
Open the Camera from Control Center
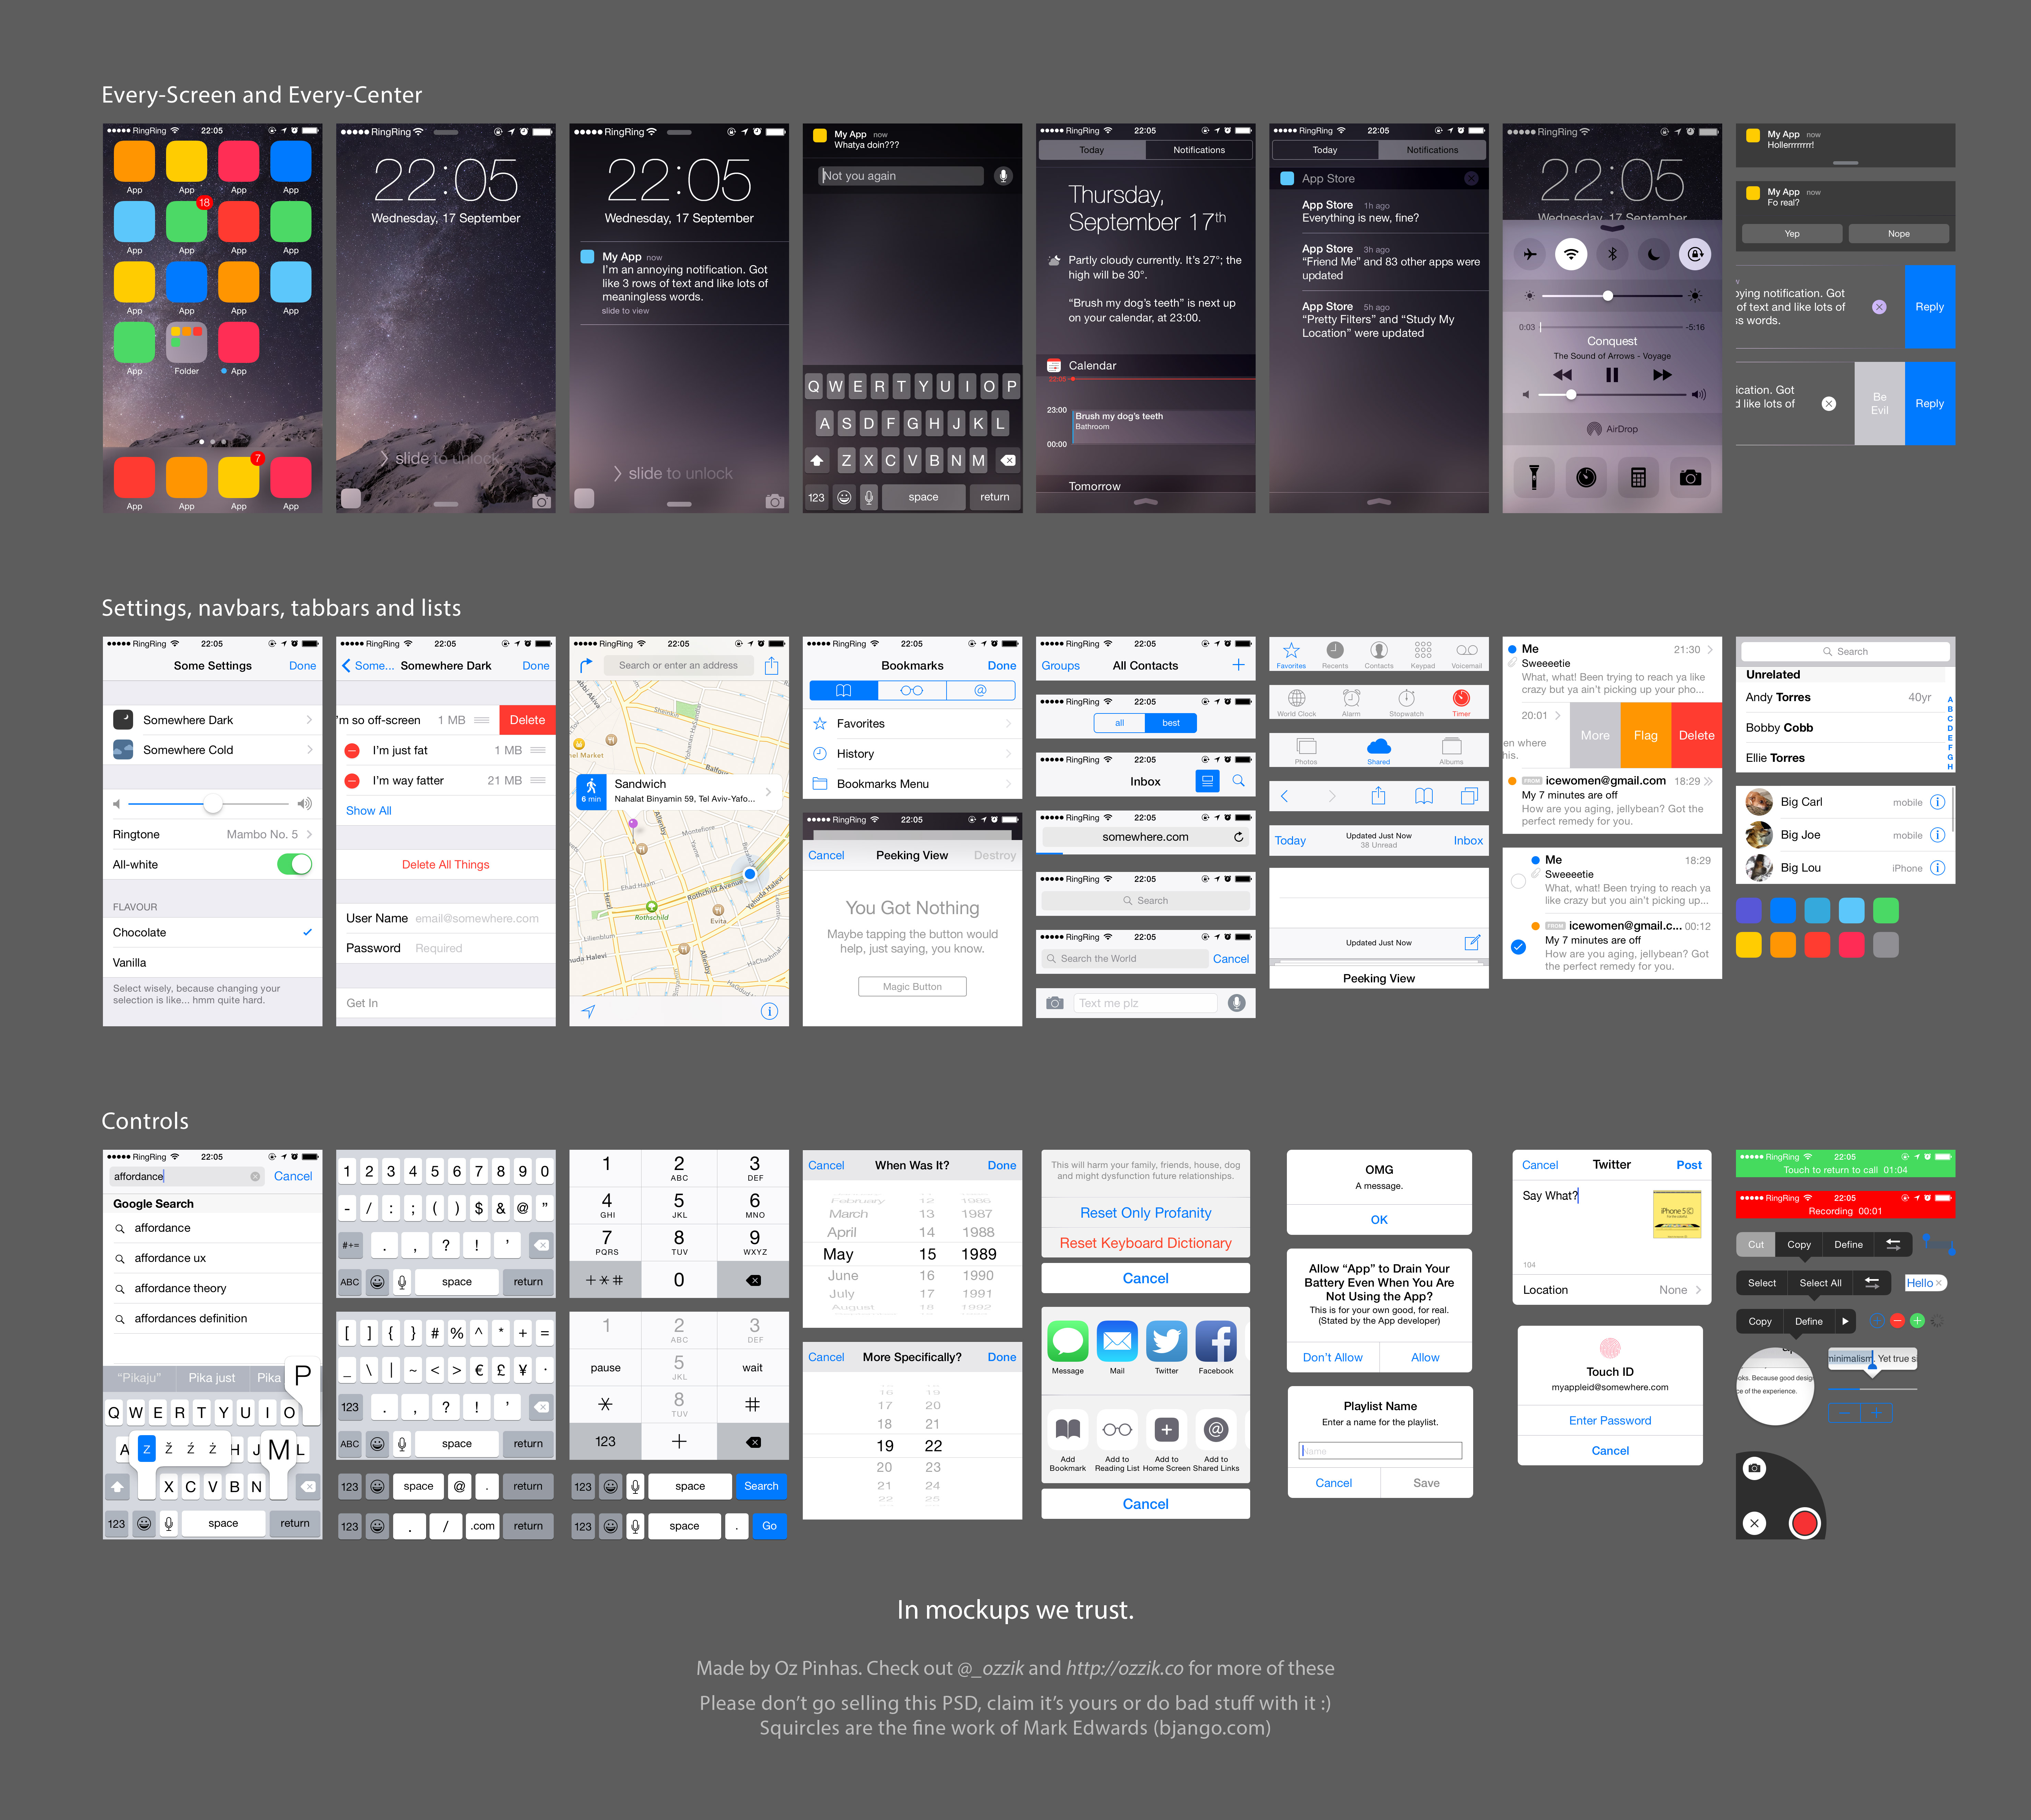coord(1691,477)
